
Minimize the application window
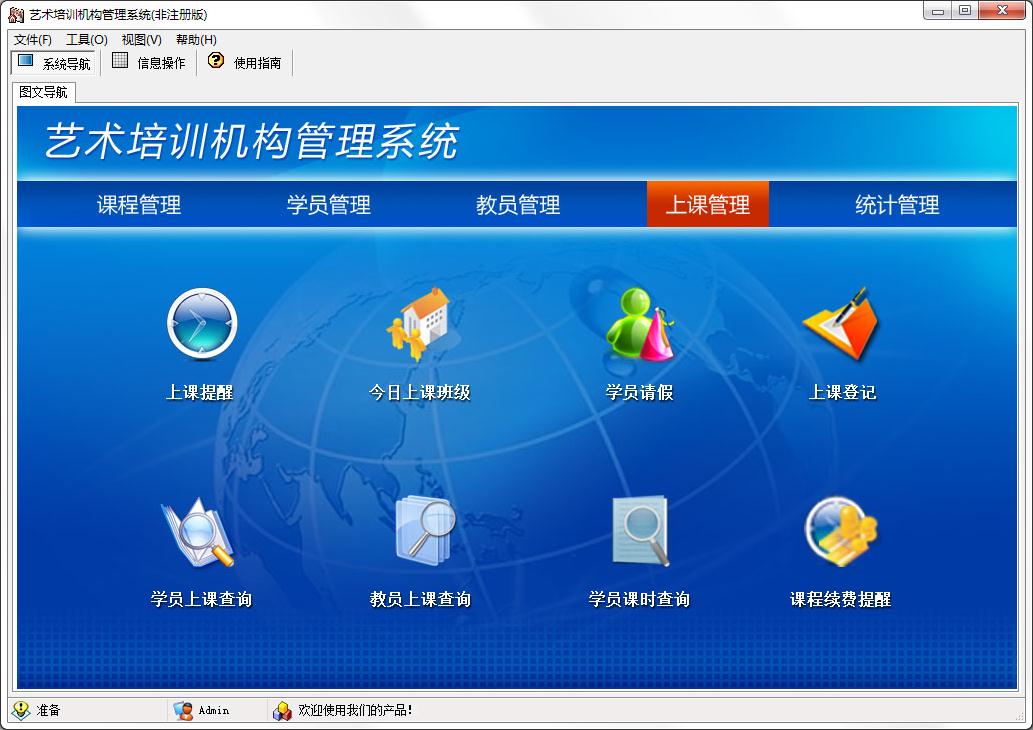tap(938, 11)
